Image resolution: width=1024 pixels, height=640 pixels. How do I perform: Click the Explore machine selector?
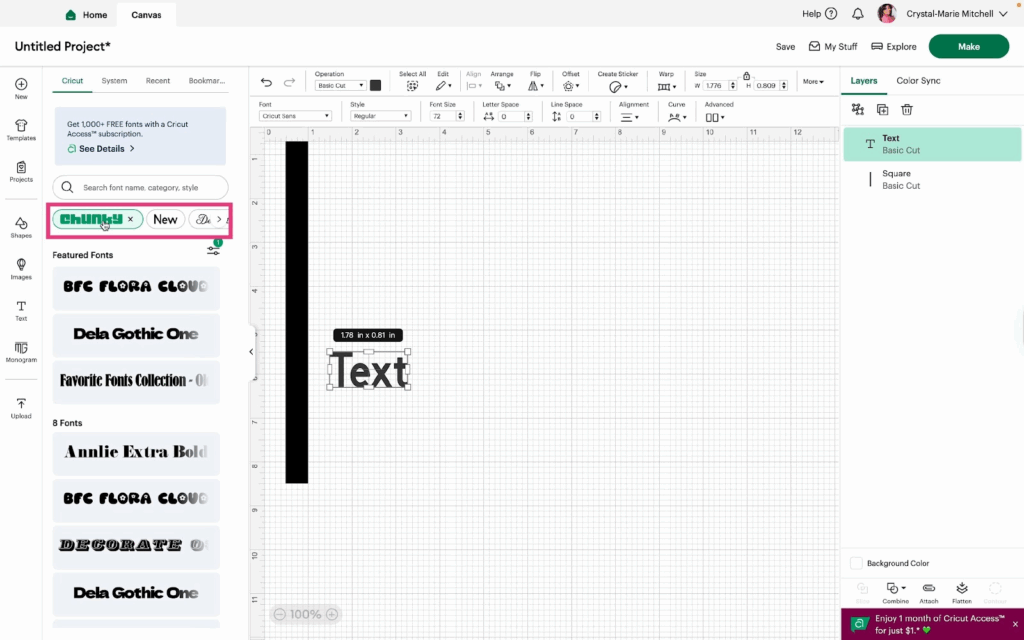click(894, 46)
